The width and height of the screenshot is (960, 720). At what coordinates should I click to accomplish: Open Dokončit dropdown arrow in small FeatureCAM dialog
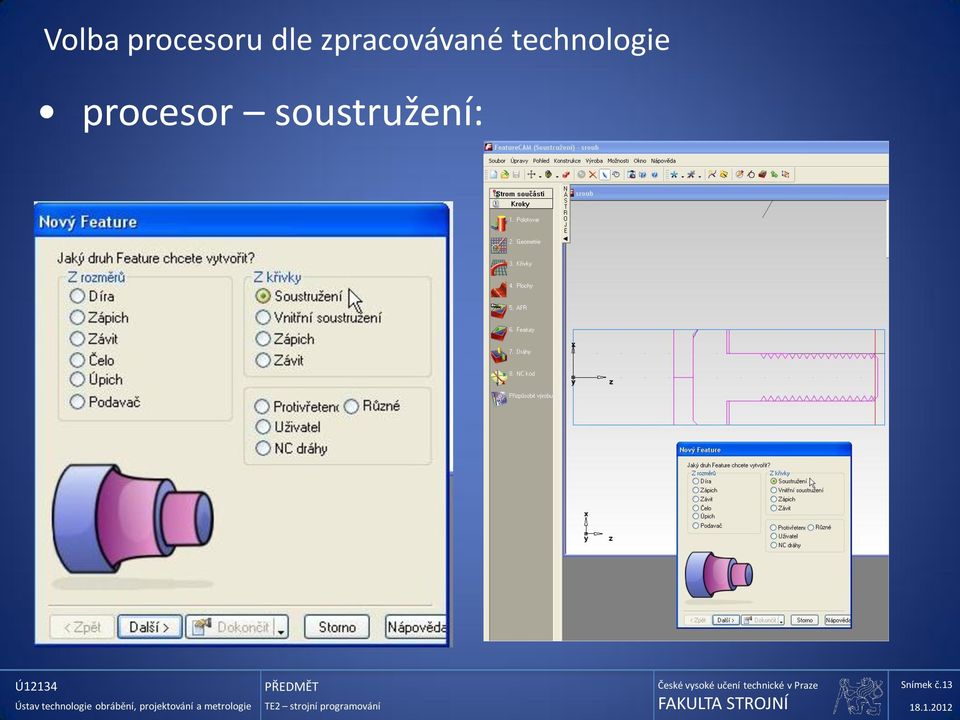click(782, 621)
